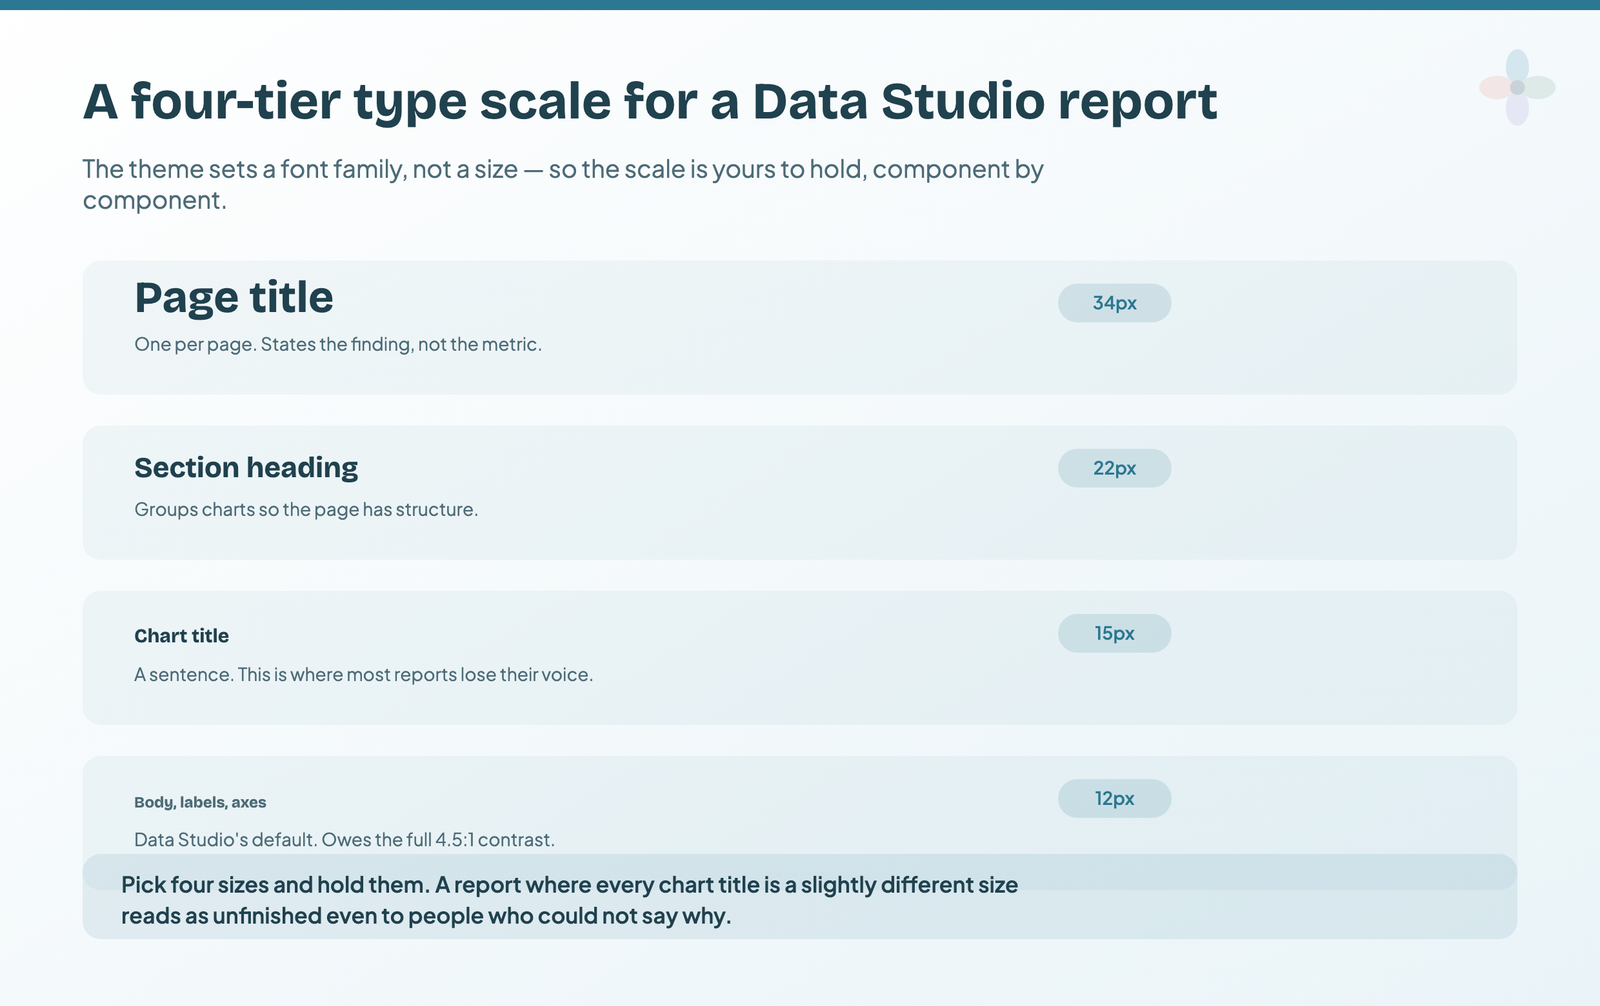The image size is (1600, 1006).
Task: Click 'One per page. States the finding' line
Action: (338, 344)
